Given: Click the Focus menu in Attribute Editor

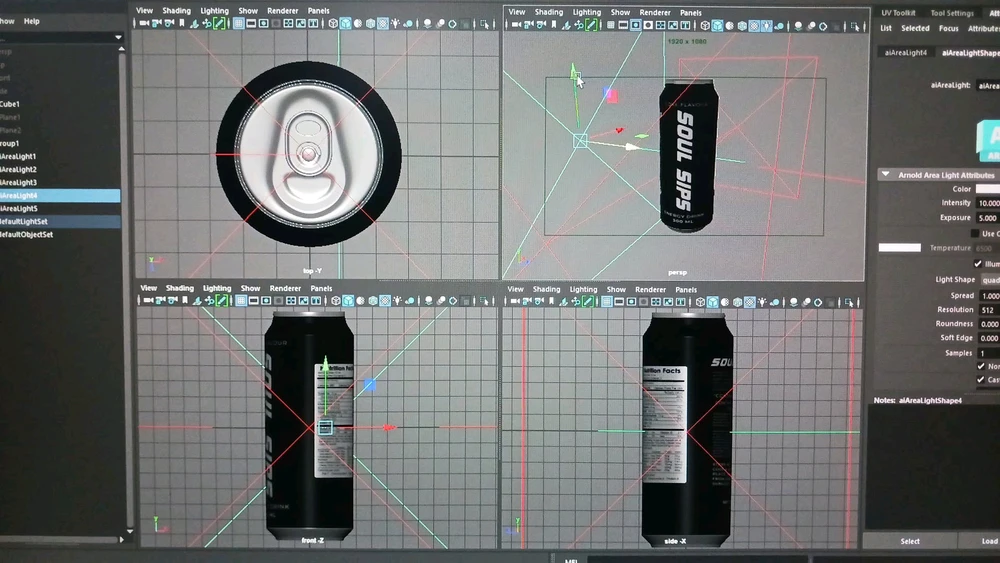Looking at the screenshot, I should tap(948, 29).
